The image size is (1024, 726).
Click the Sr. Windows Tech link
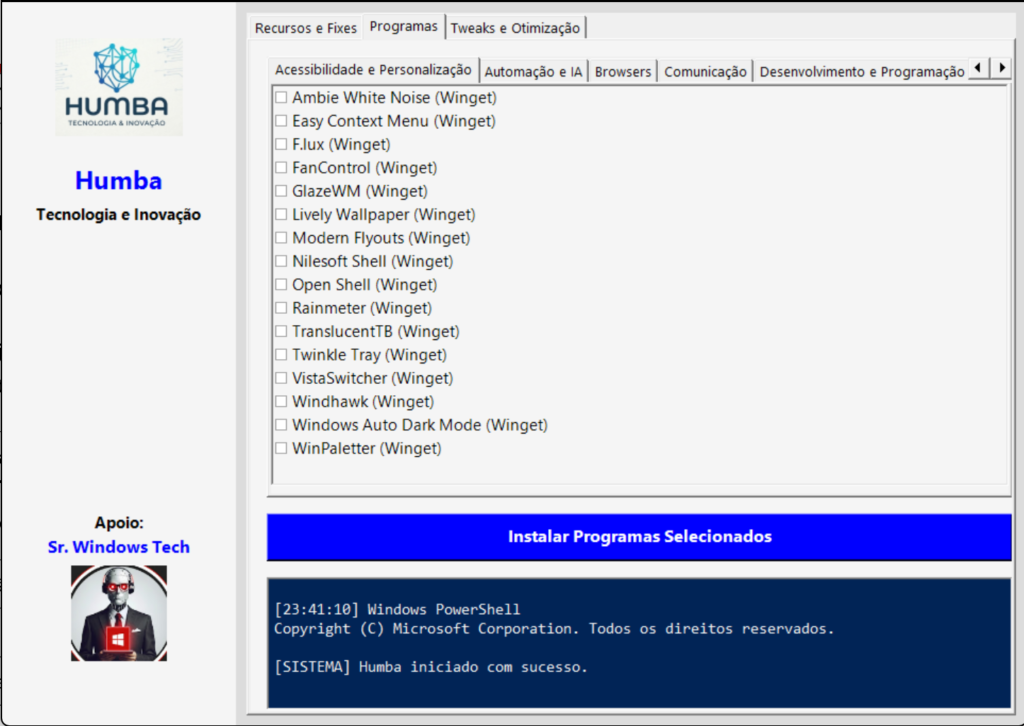(x=119, y=547)
